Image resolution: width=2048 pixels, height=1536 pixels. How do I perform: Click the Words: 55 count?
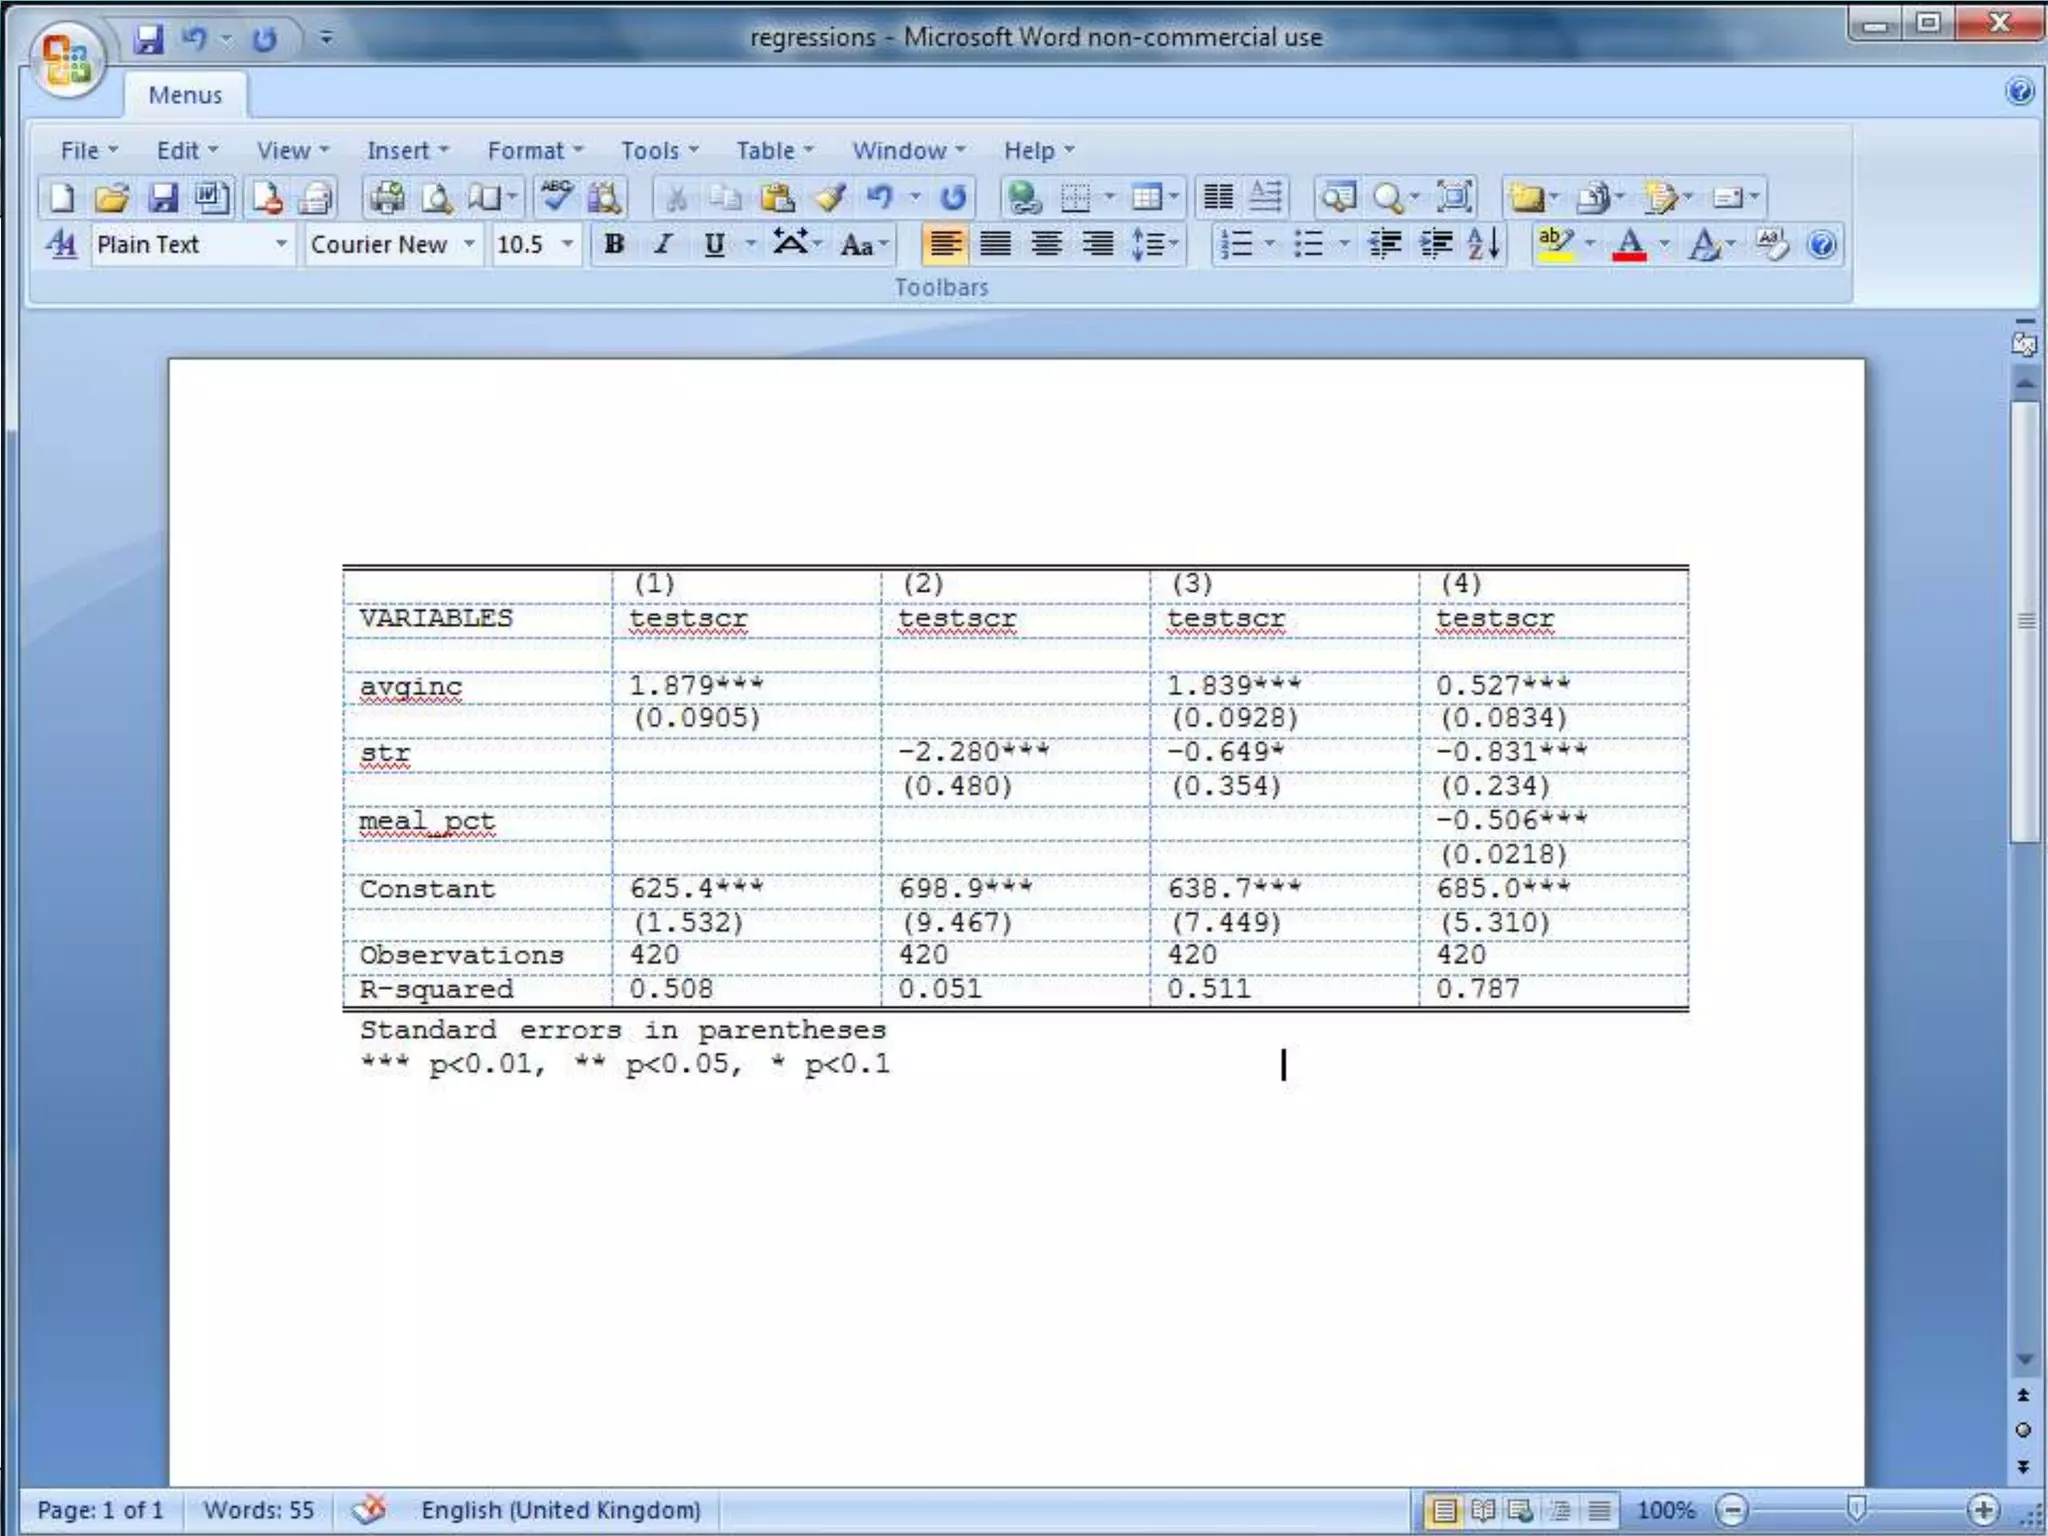258,1509
